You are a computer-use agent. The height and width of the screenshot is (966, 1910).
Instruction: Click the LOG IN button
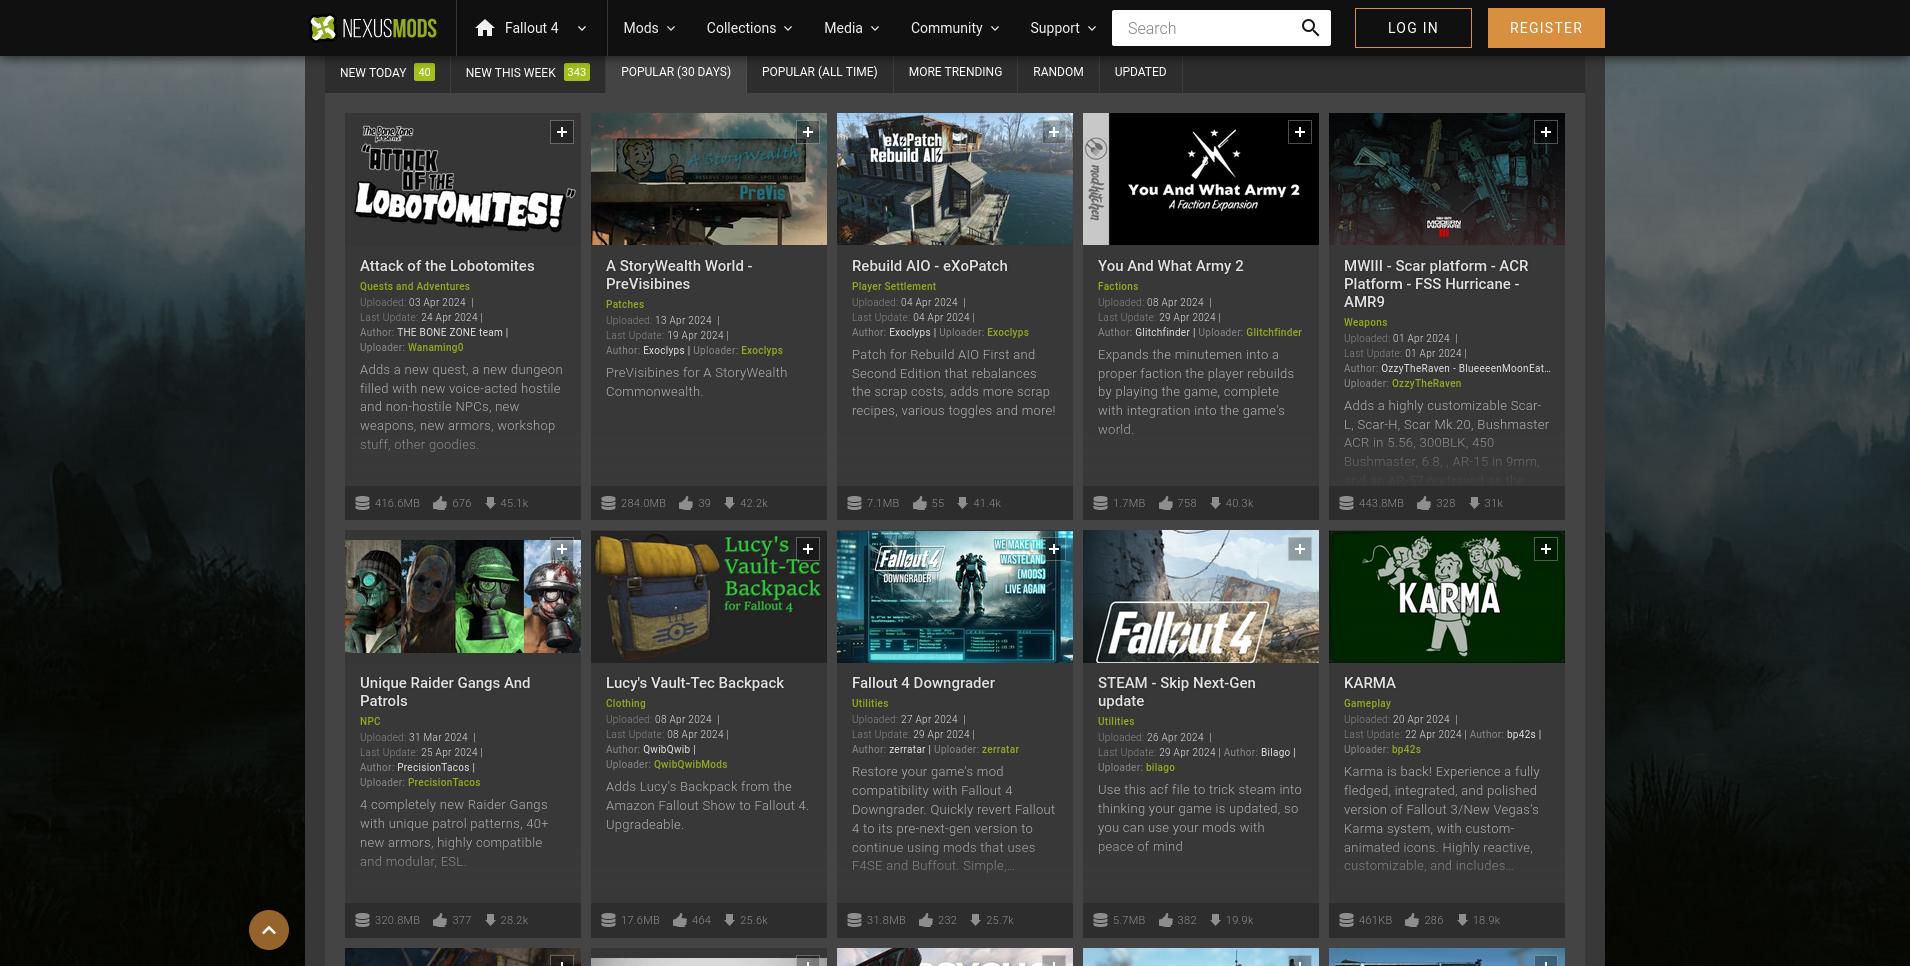1413,28
